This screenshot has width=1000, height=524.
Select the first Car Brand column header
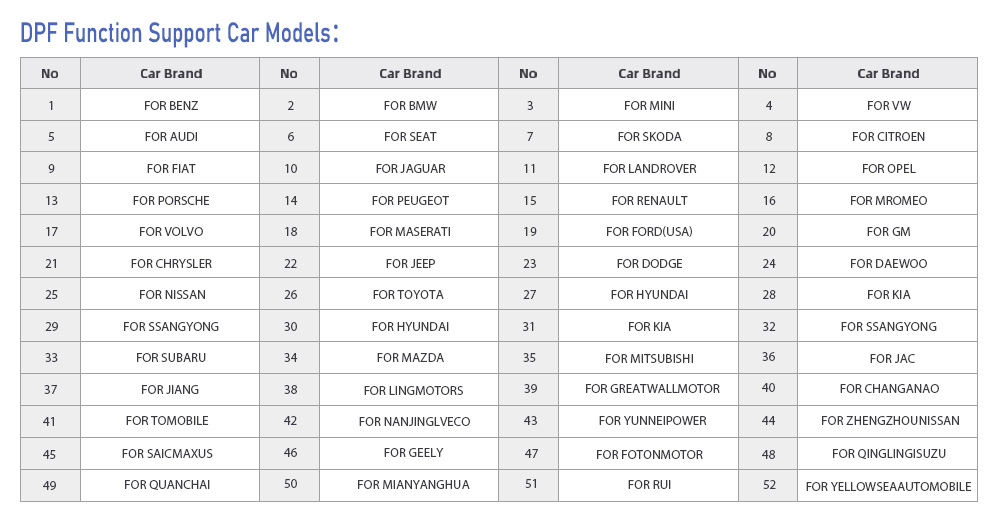tap(171, 74)
